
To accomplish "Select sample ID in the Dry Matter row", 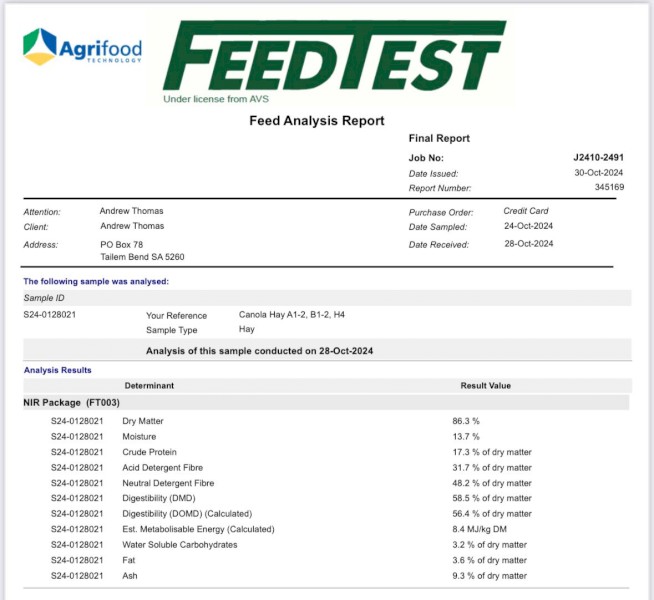I will coord(77,422).
